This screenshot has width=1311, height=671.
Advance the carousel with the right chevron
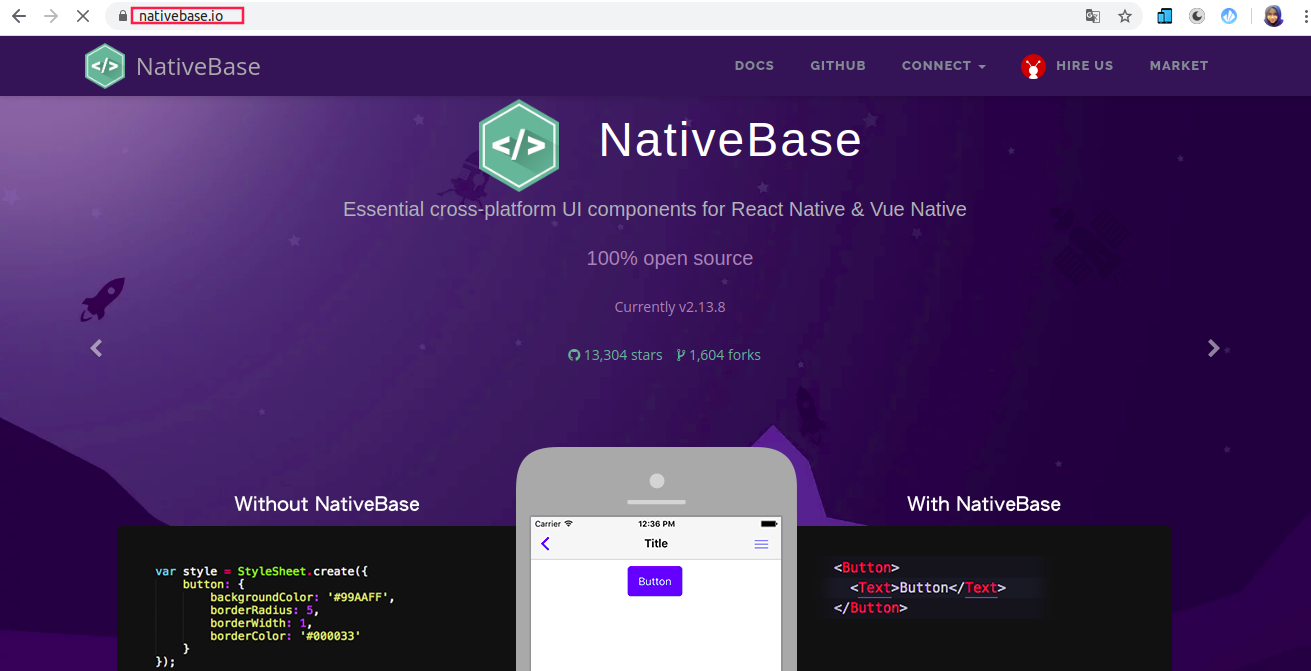(1214, 348)
